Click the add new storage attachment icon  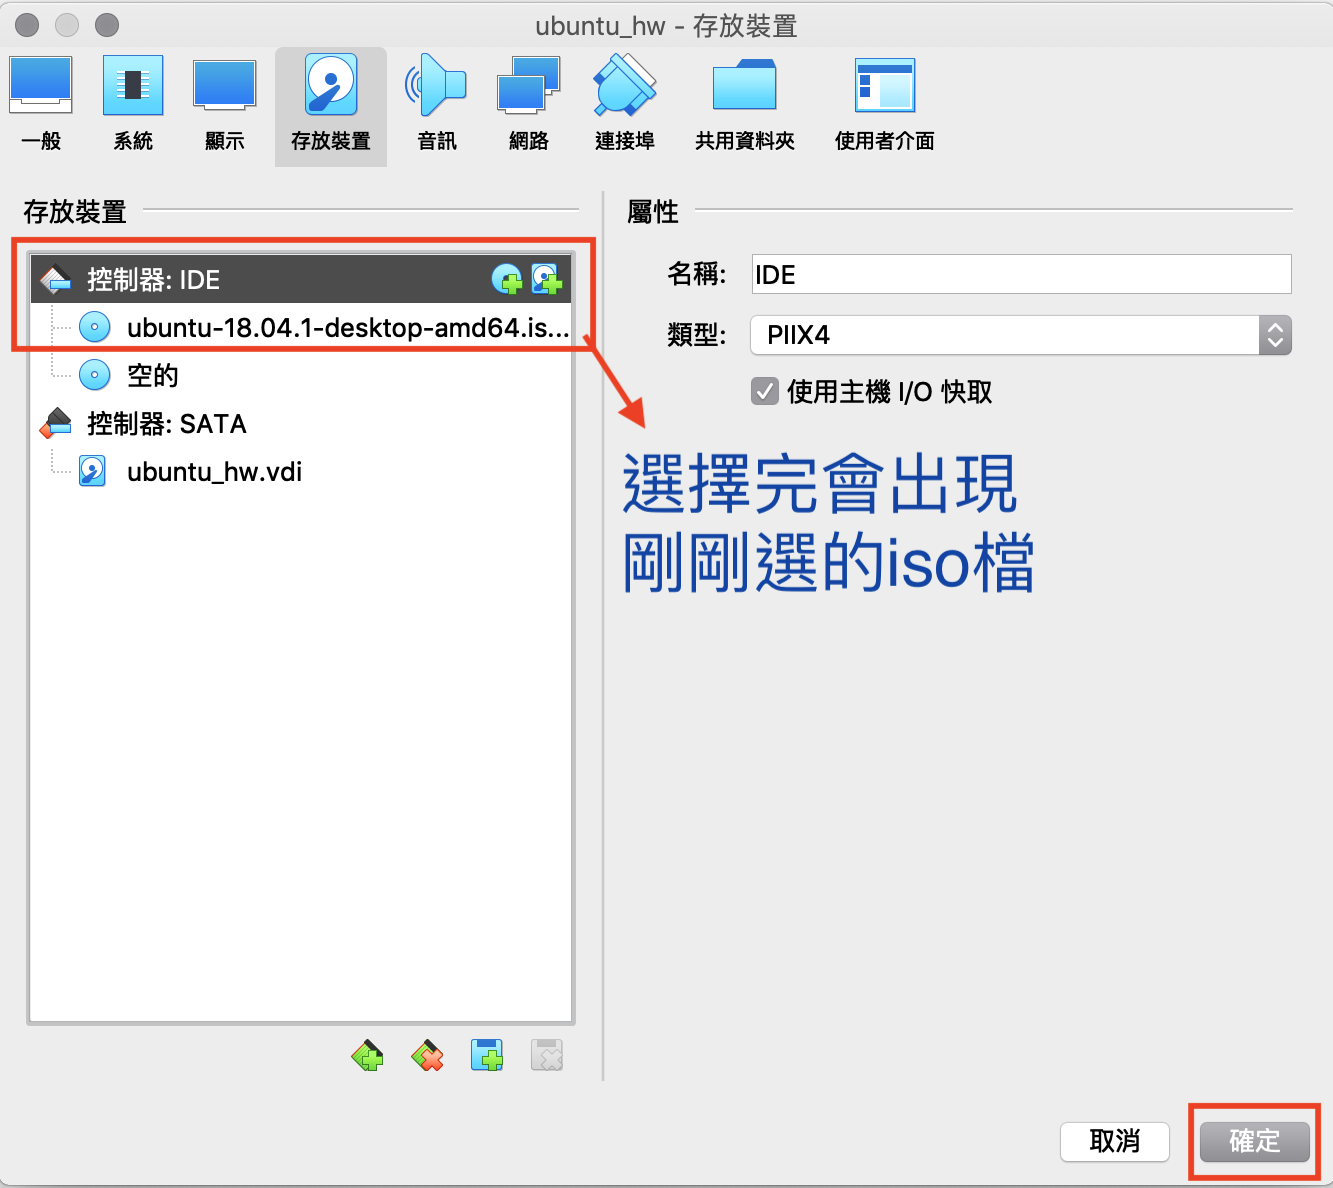pos(487,1055)
